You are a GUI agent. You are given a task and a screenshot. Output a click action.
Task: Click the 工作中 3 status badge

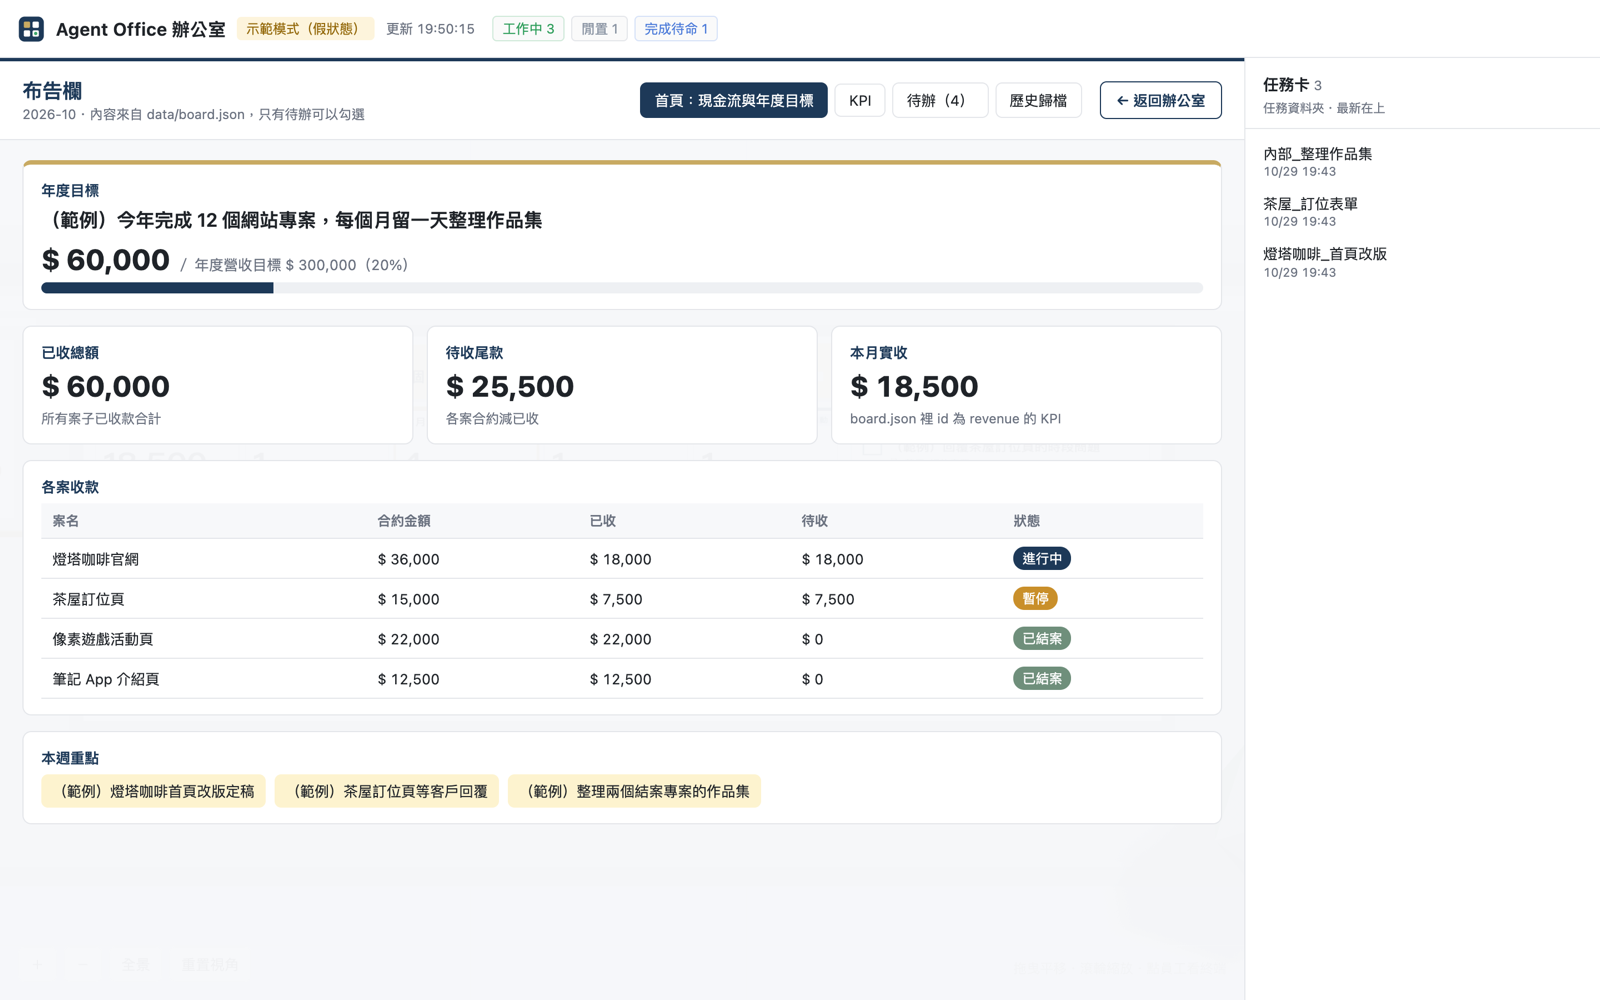528,29
